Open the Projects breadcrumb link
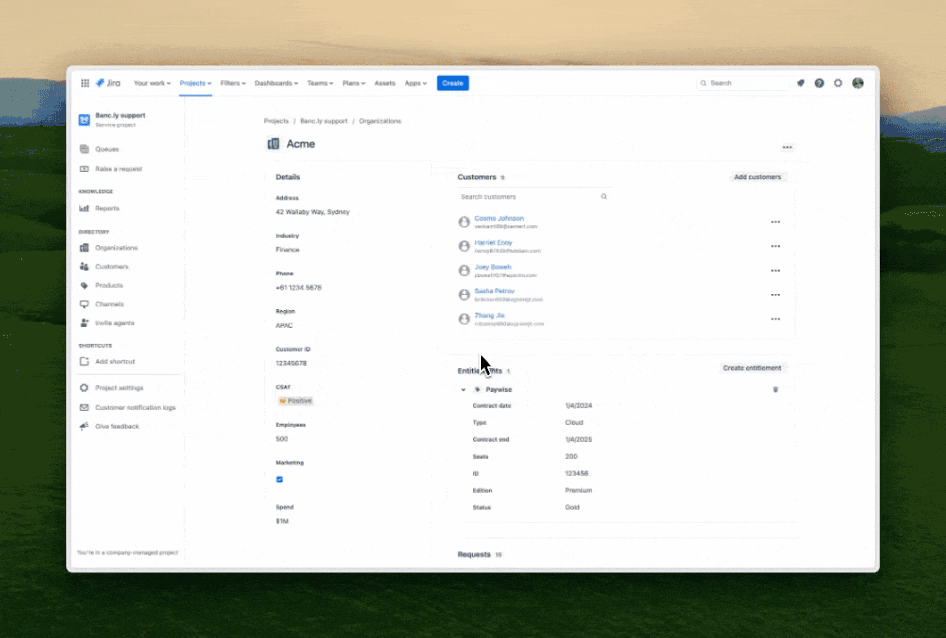Viewport: 946px width, 638px height. coord(276,121)
